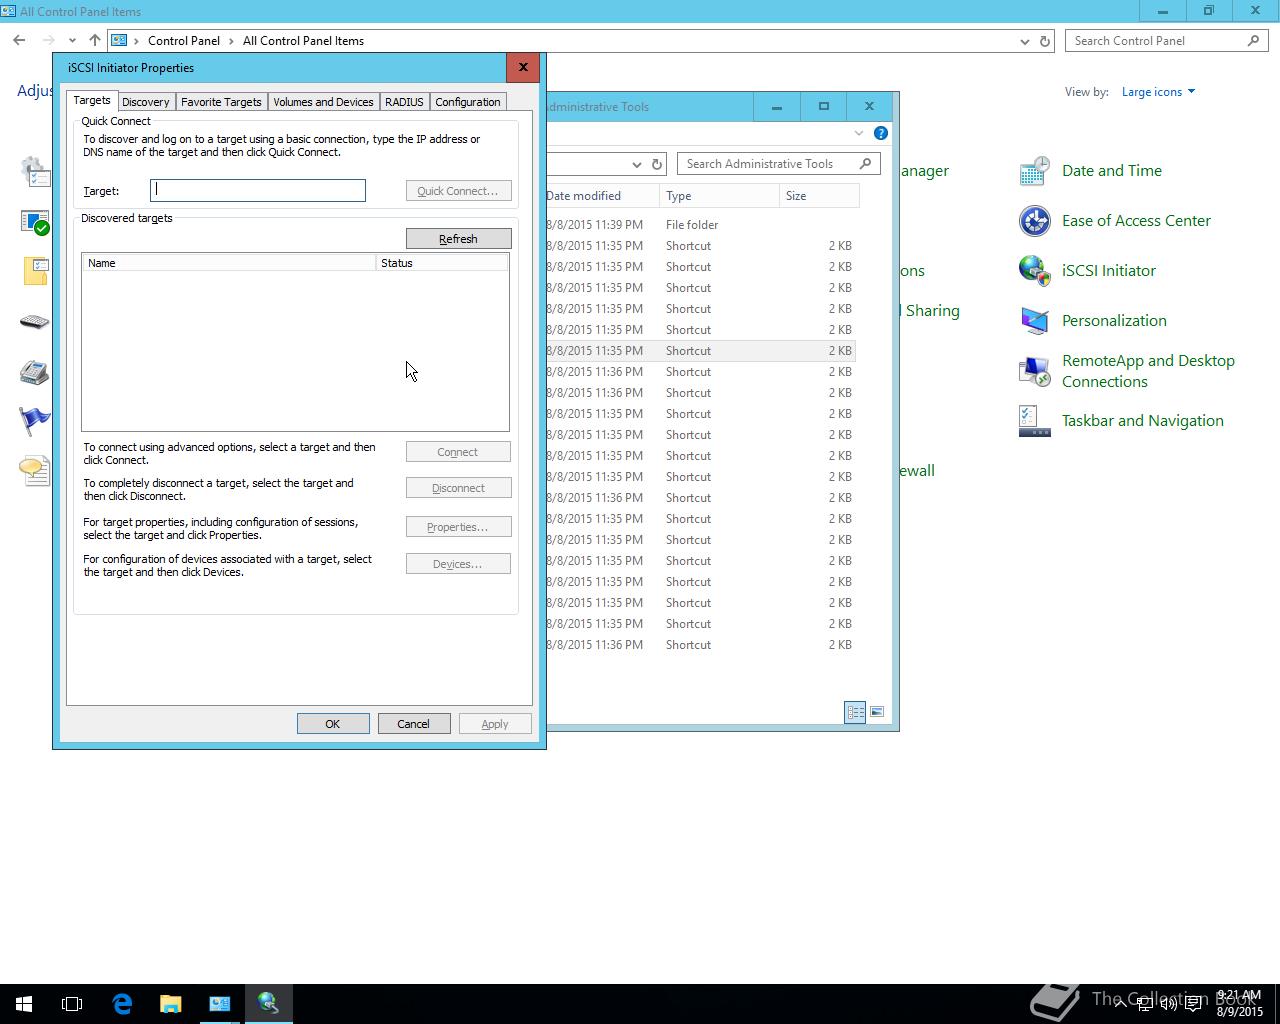Expand the Administrative Tools ribbon chevron
The width and height of the screenshot is (1280, 1024).
click(859, 133)
